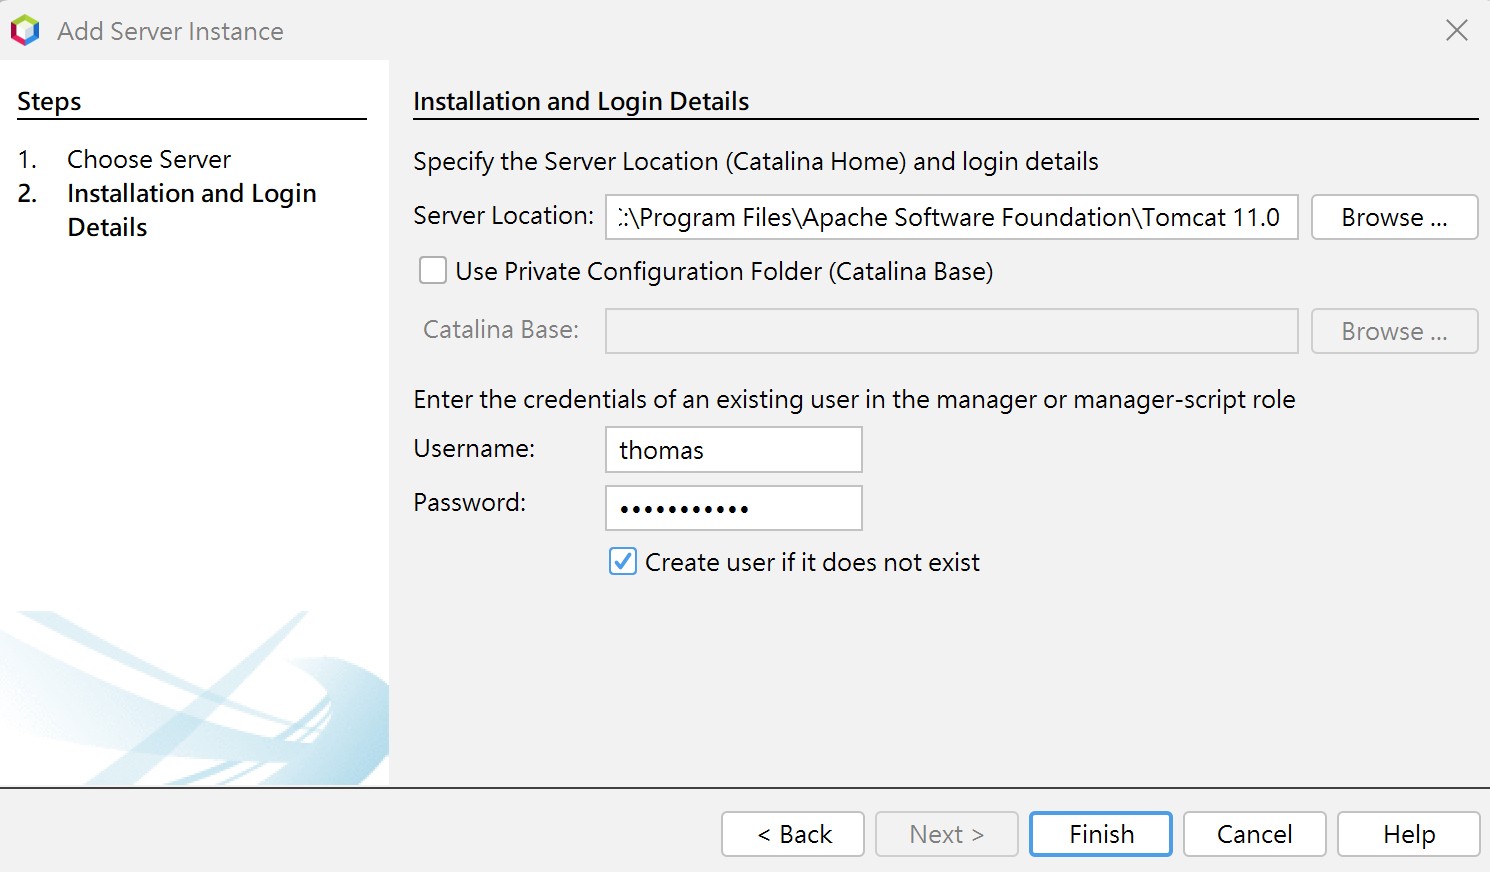Uncheck Create user if it does not exist
Image resolution: width=1490 pixels, height=872 pixels.
[623, 562]
